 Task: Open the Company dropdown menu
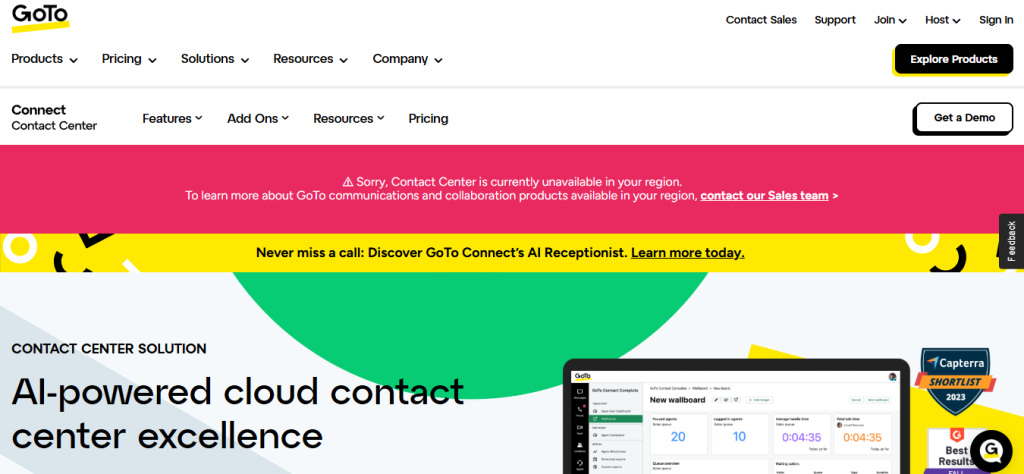pyautogui.click(x=407, y=59)
